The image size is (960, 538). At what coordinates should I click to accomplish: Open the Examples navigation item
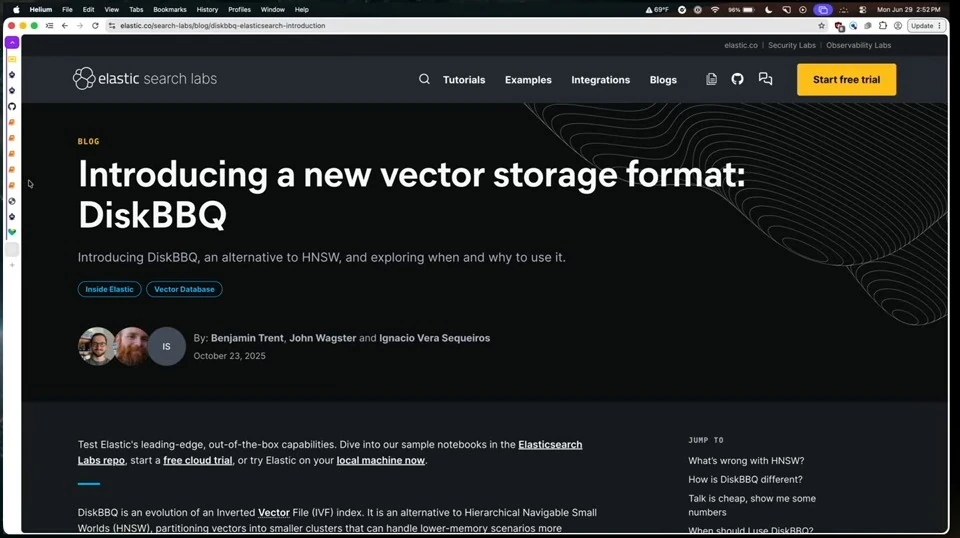[x=528, y=80]
